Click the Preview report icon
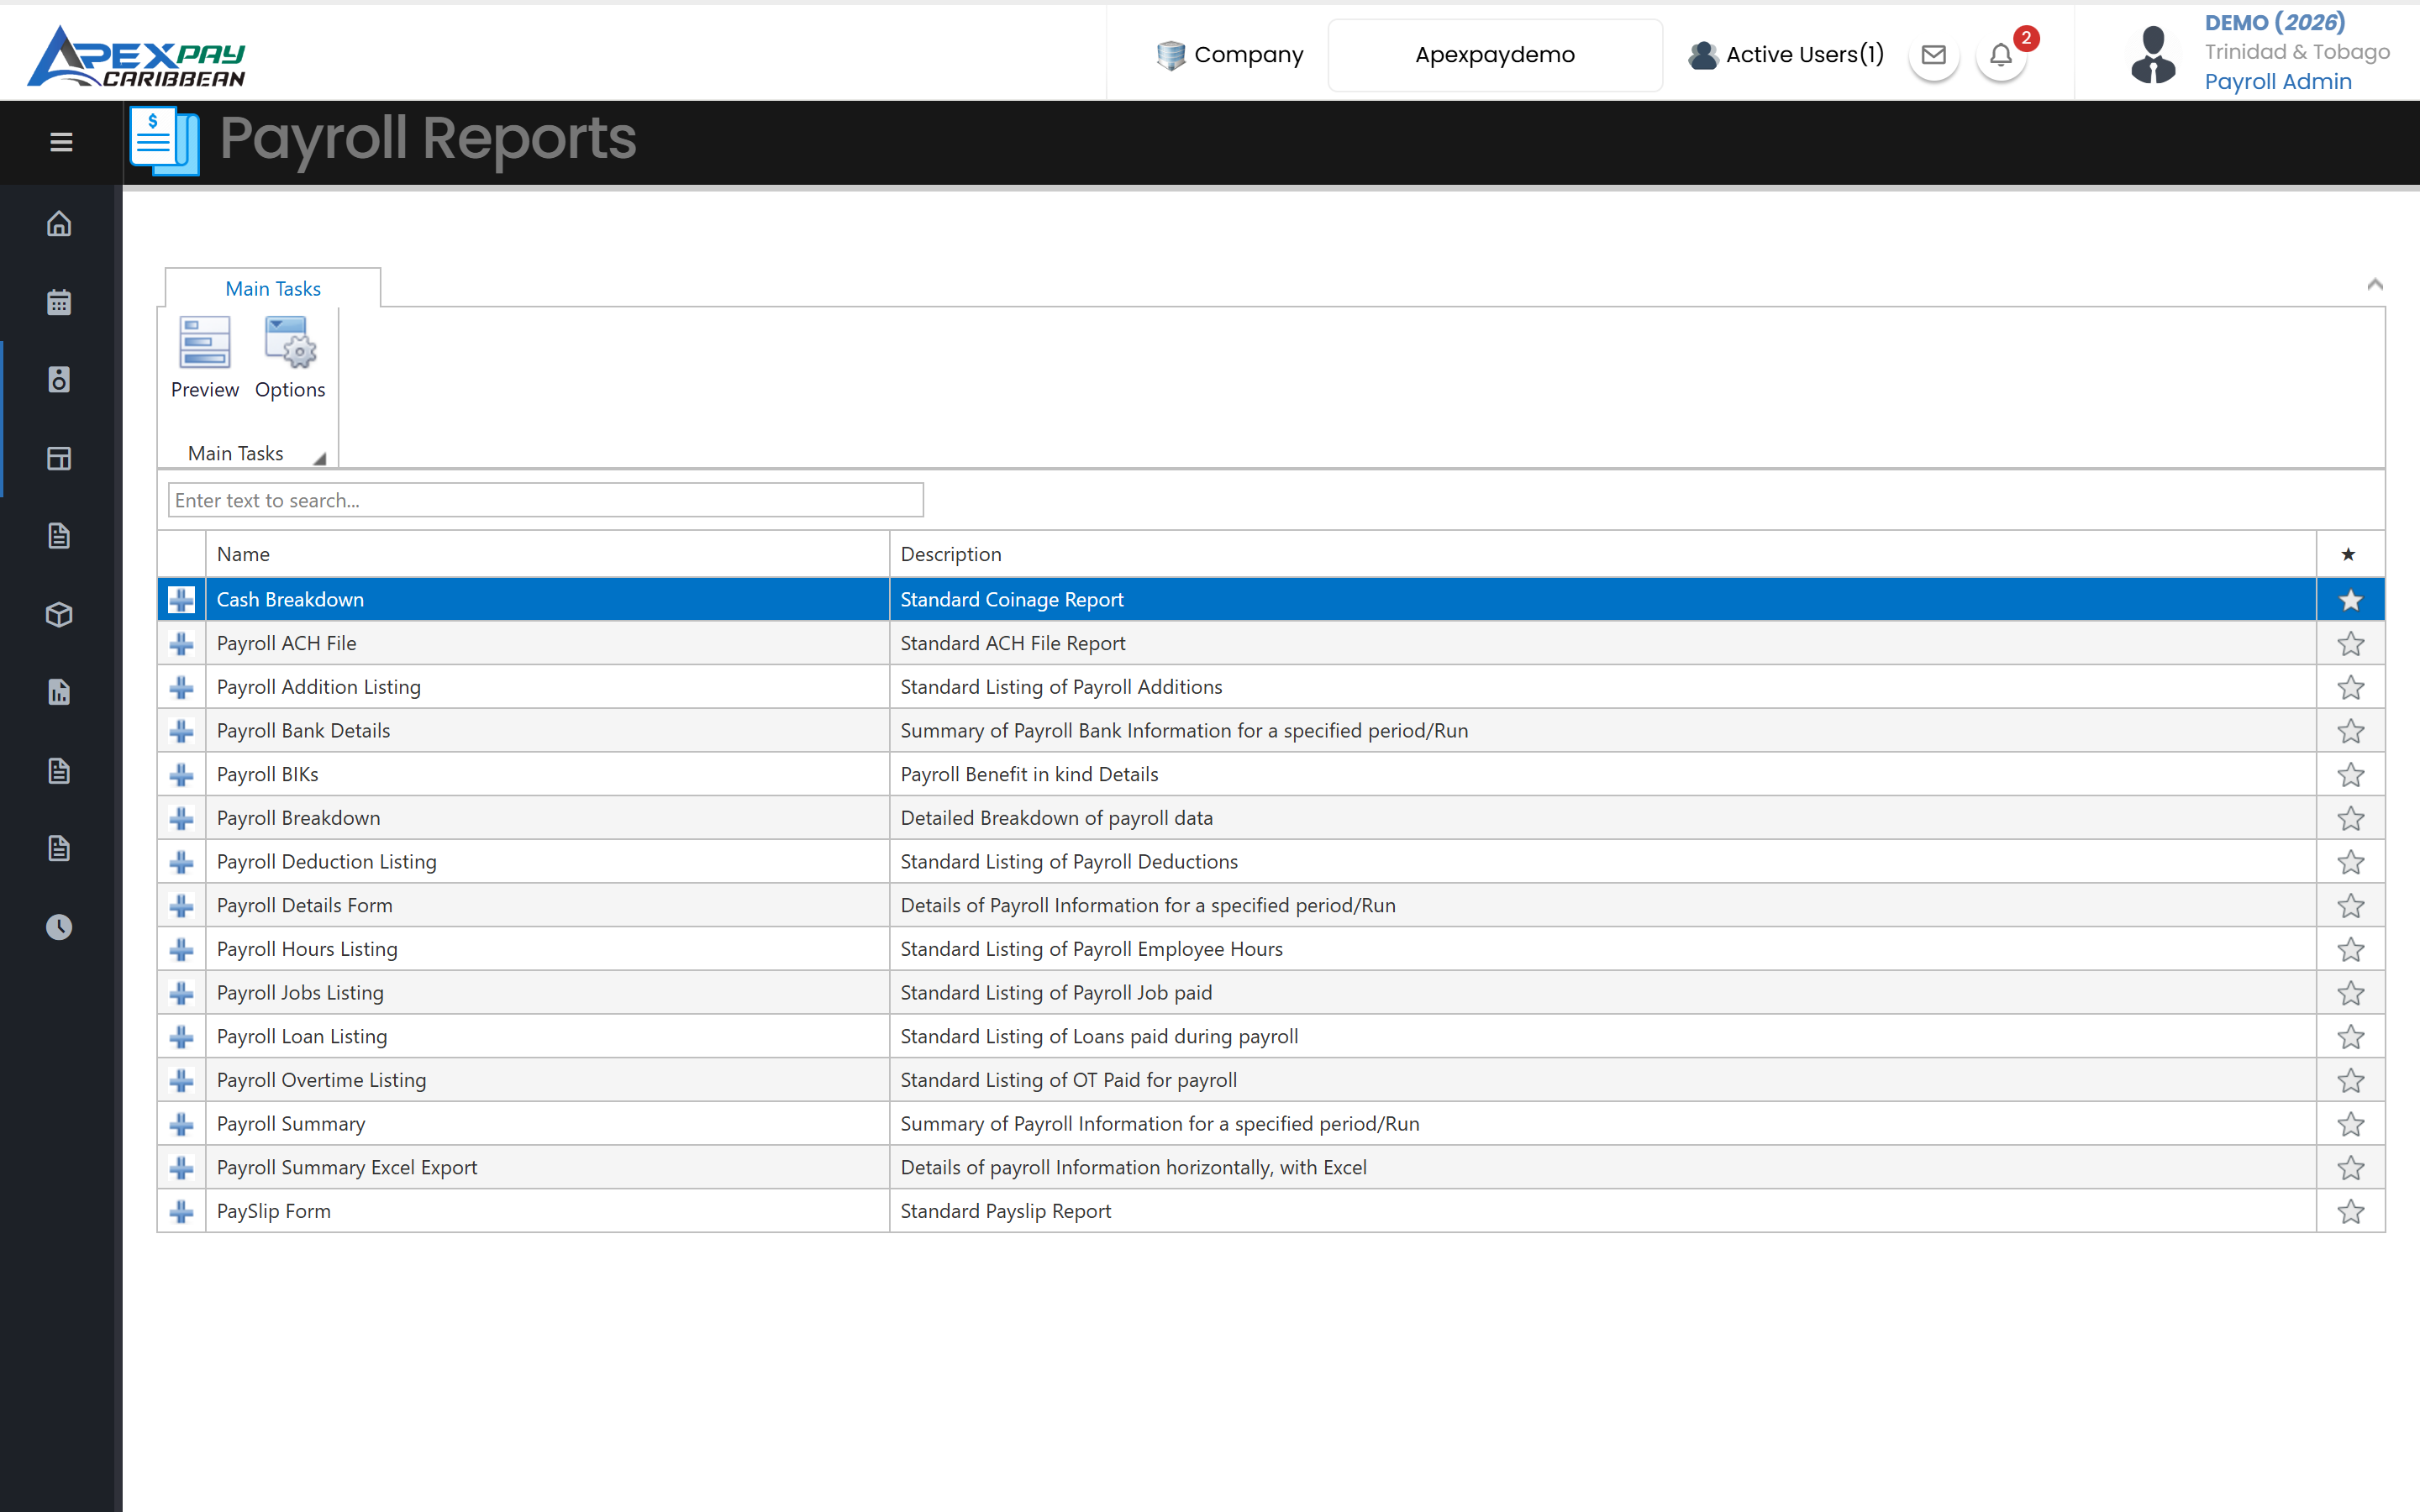 coord(204,343)
